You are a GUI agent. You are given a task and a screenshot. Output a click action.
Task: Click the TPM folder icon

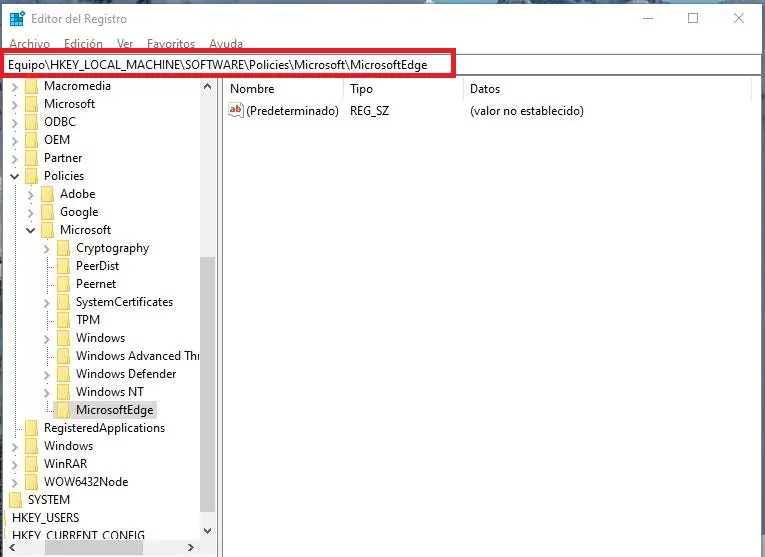[x=63, y=320]
